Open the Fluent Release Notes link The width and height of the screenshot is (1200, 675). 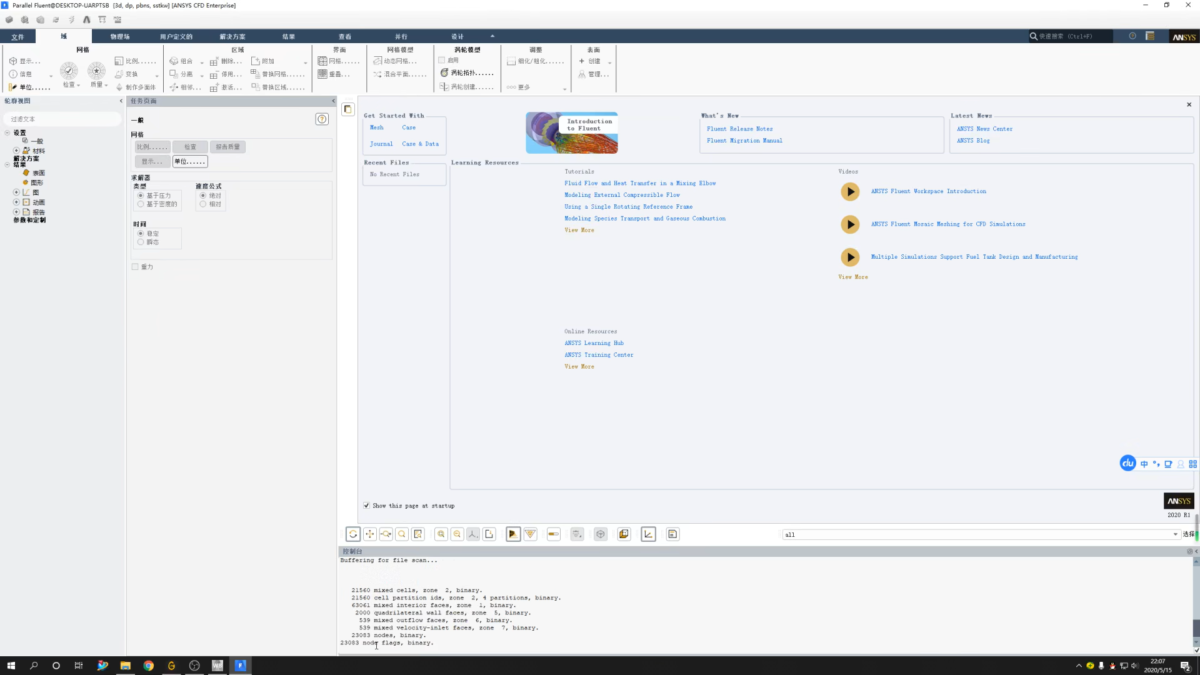click(x=740, y=128)
